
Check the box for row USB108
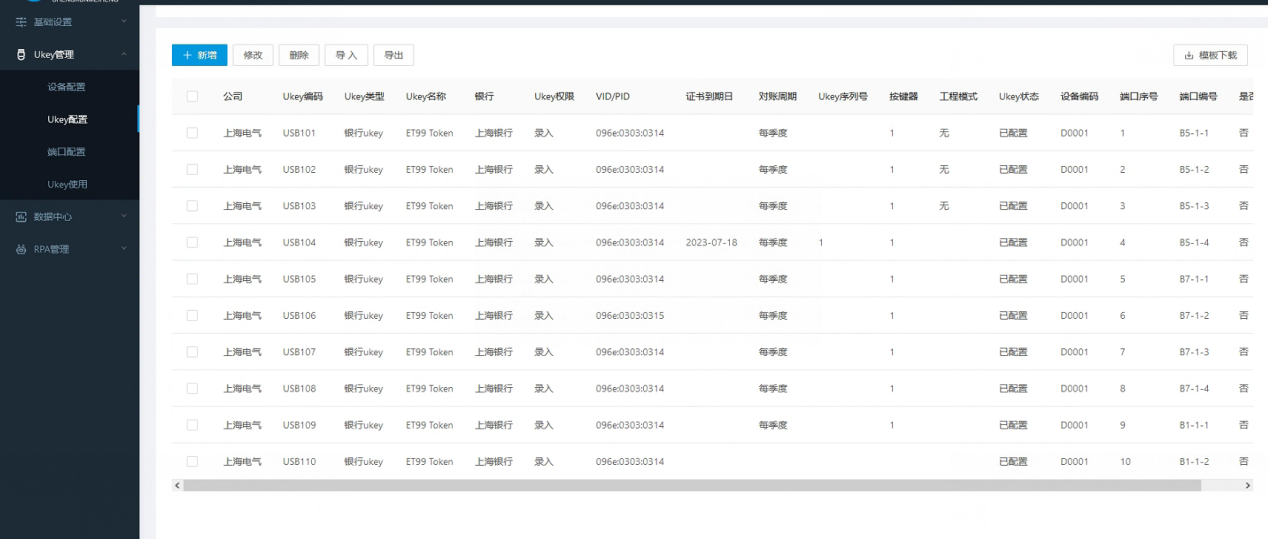click(192, 388)
